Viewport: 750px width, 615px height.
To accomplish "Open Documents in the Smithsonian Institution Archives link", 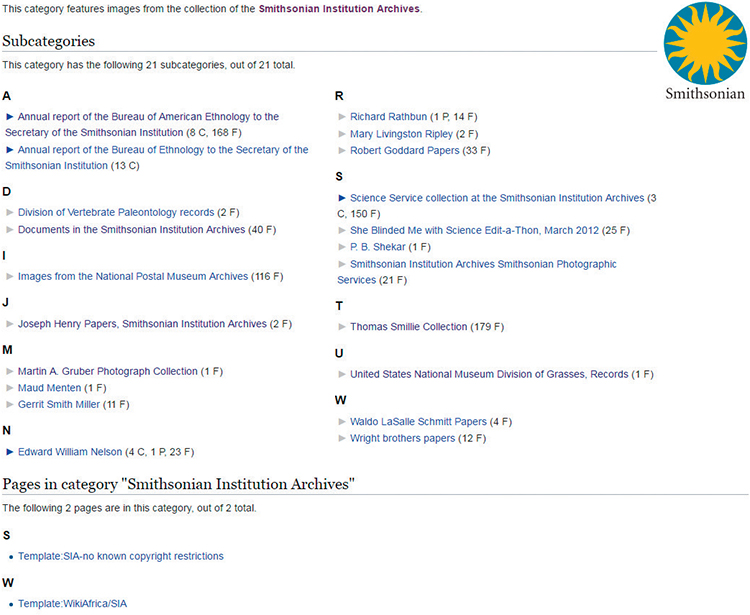I will (132, 230).
